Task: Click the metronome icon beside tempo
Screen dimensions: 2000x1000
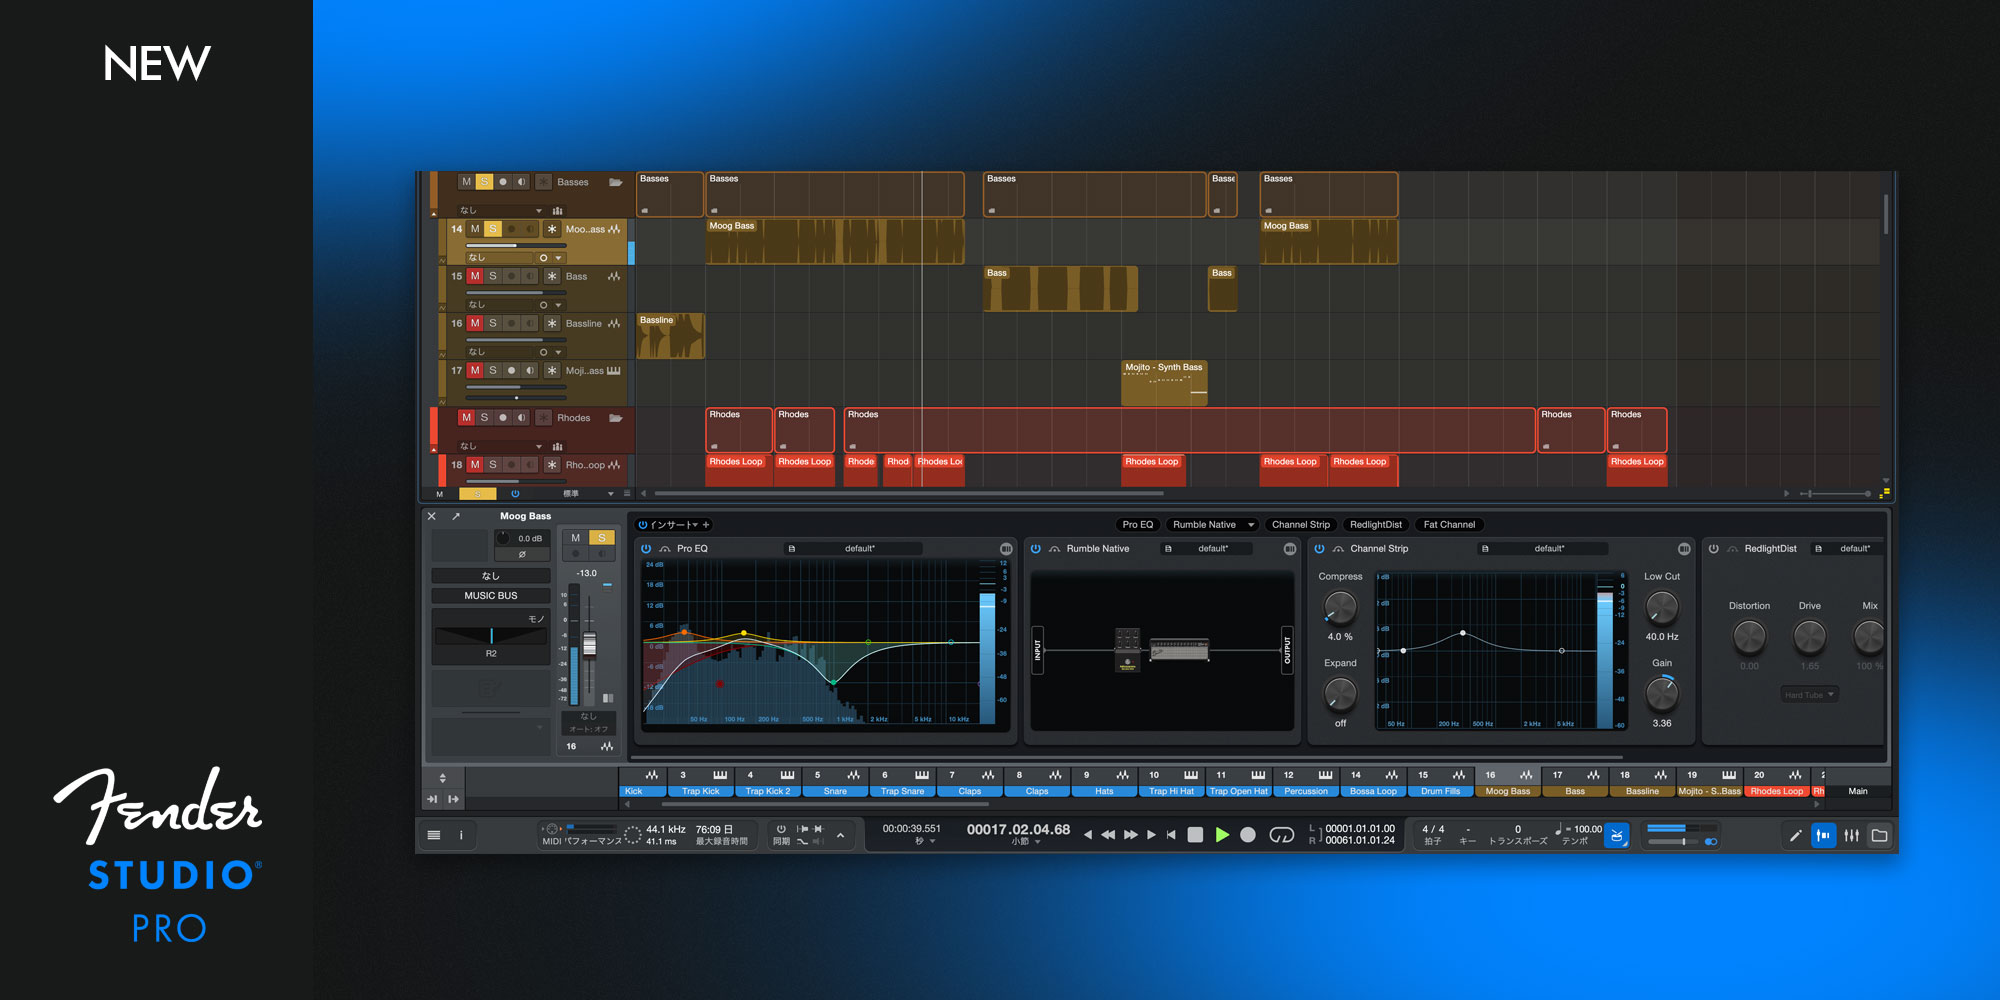Action: tap(1617, 835)
